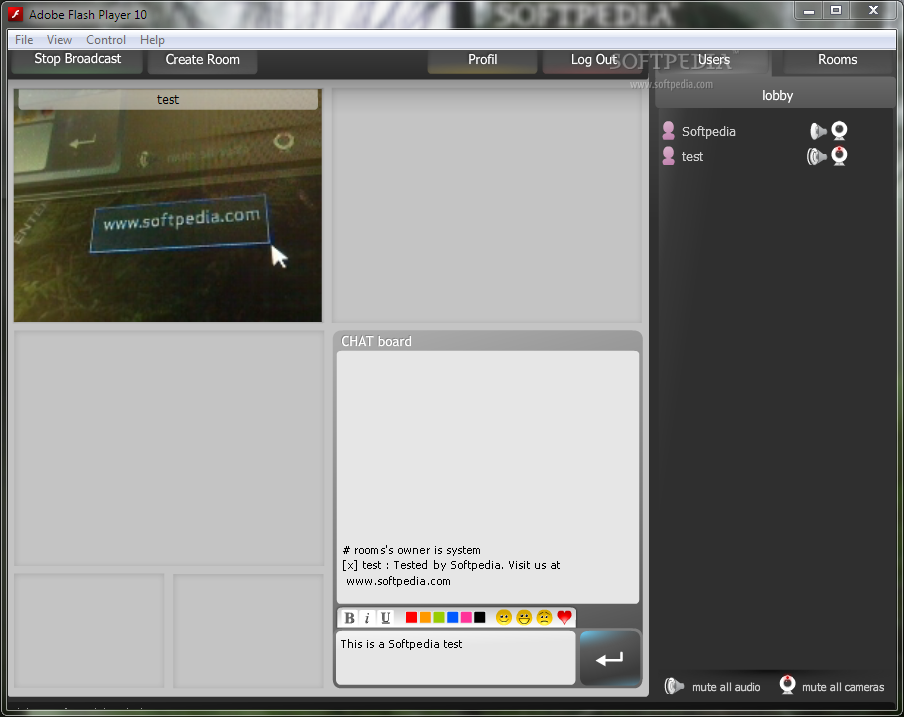The width and height of the screenshot is (904, 717).
Task: Click the chat message input field
Action: 455,658
